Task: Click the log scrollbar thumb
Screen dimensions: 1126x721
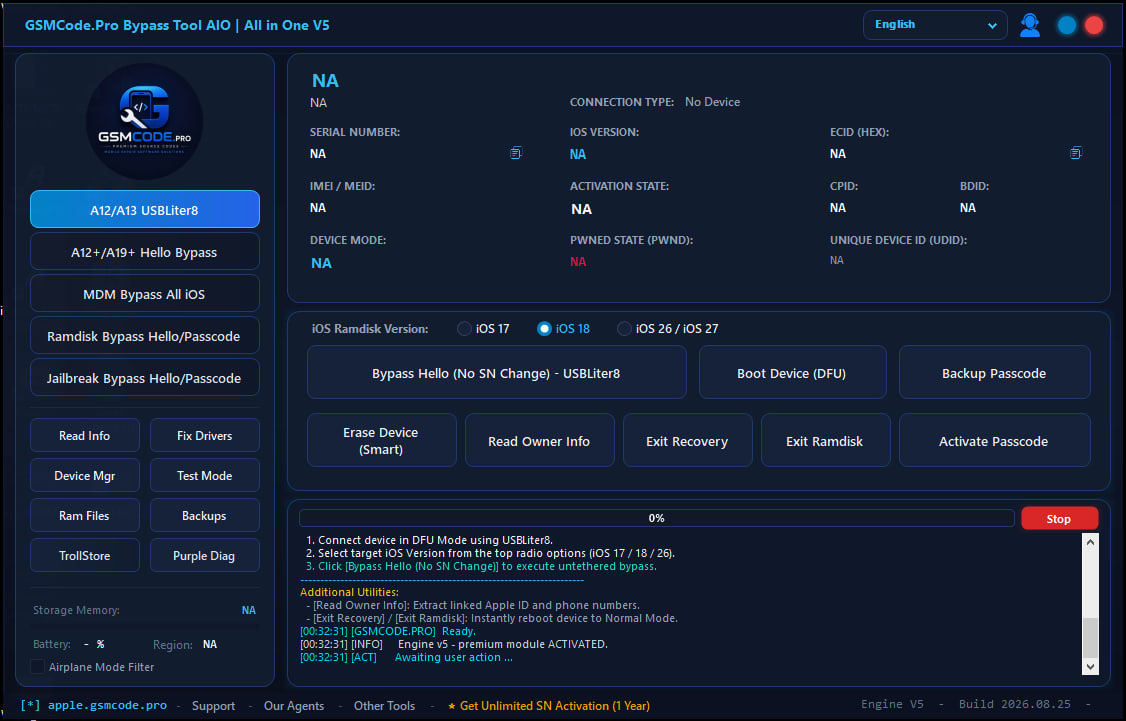Action: 1090,638
